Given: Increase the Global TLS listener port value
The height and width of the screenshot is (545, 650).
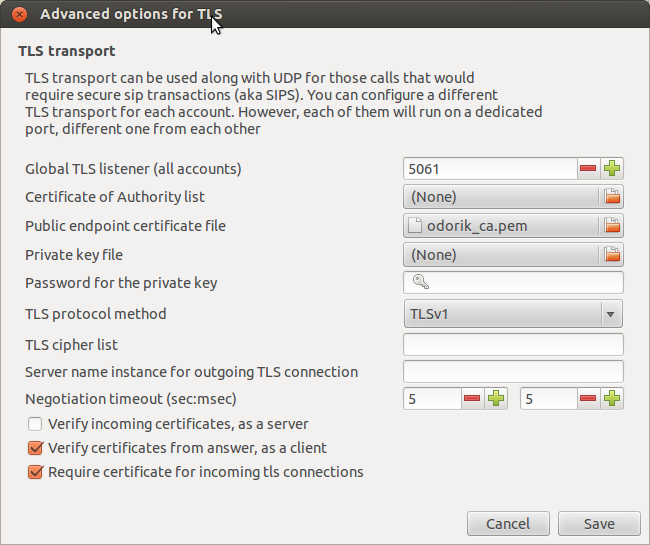Looking at the screenshot, I should point(612,169).
